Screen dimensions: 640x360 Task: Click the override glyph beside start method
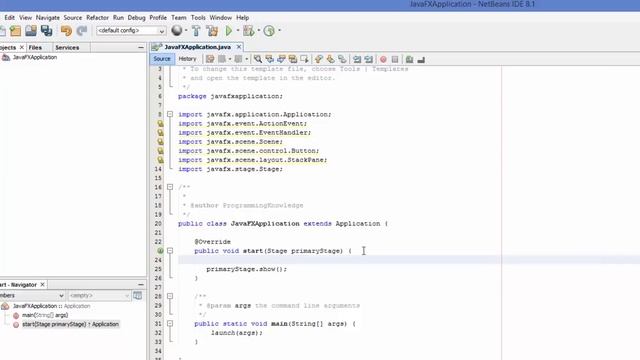pos(160,251)
